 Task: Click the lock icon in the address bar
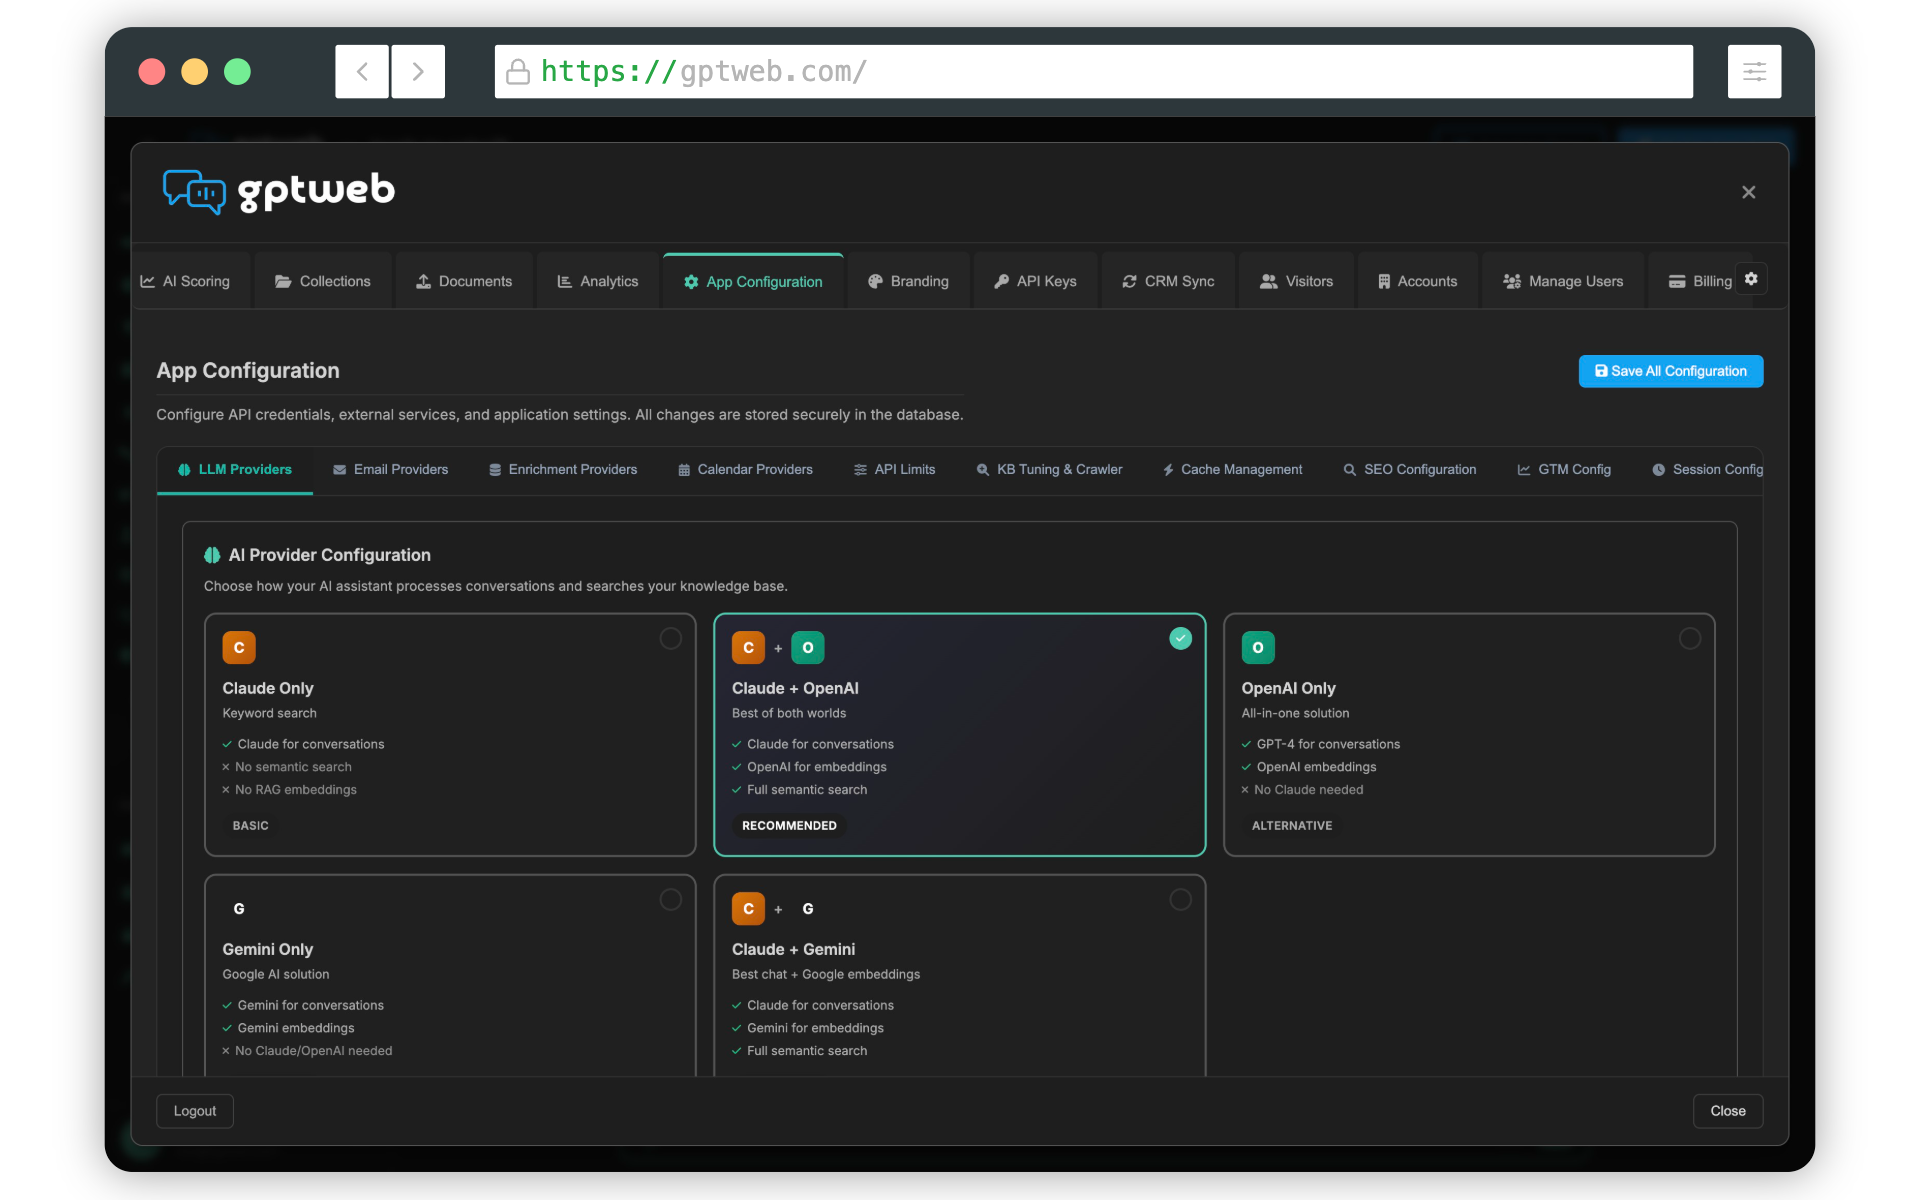point(518,72)
